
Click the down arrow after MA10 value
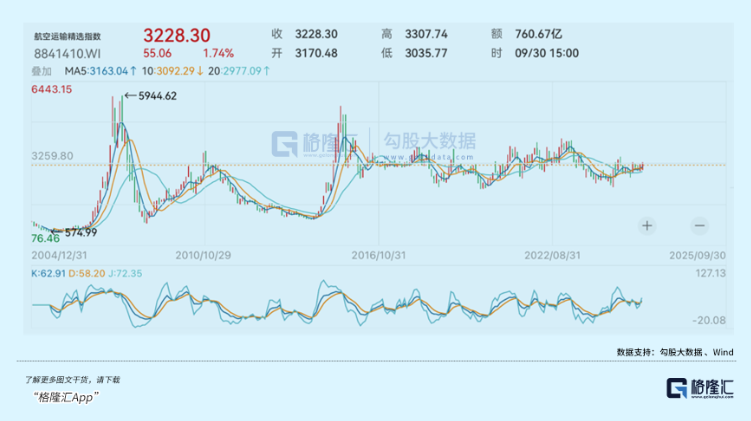(200, 71)
